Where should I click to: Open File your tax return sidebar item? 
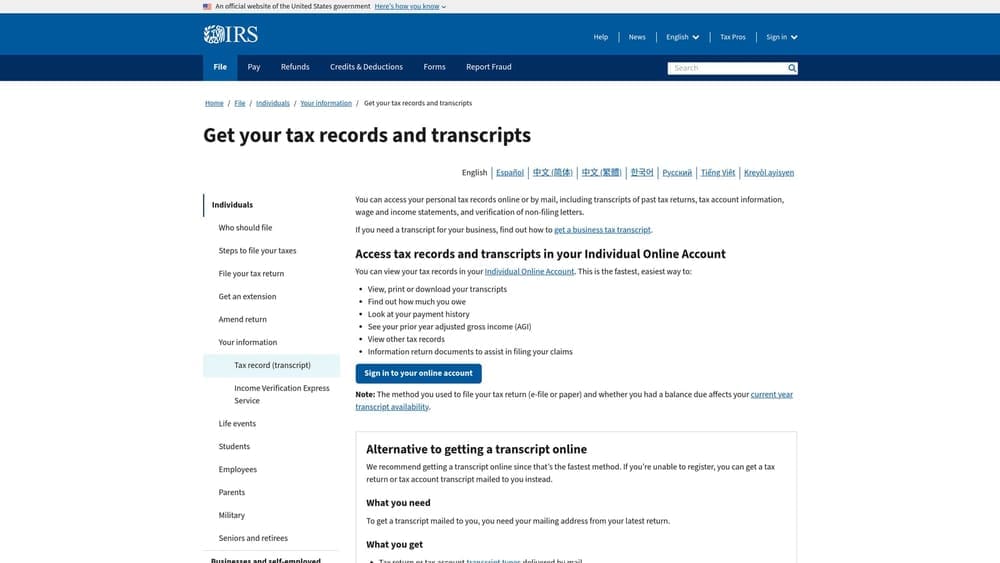(x=251, y=274)
